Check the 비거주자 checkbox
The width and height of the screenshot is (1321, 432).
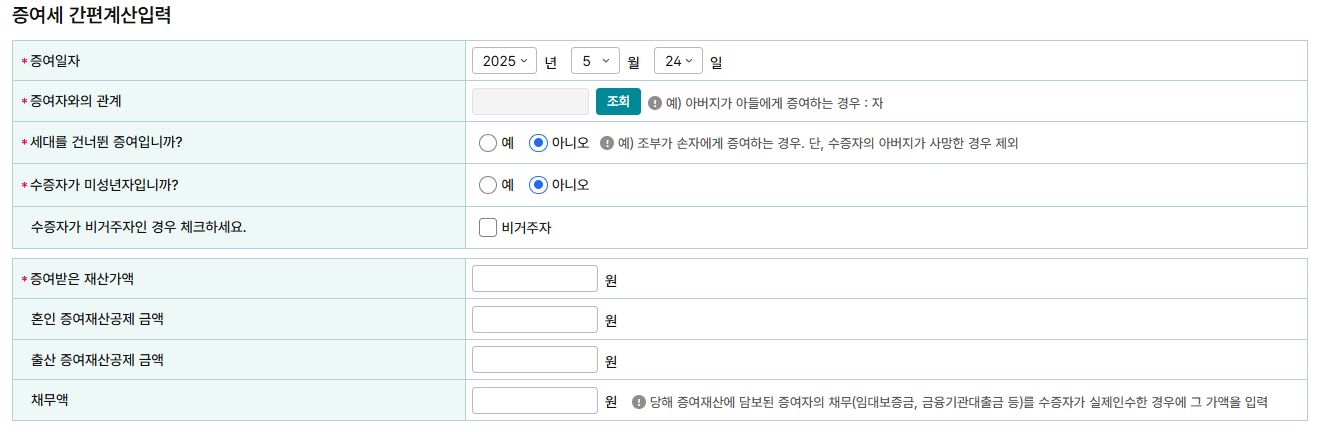(488, 227)
